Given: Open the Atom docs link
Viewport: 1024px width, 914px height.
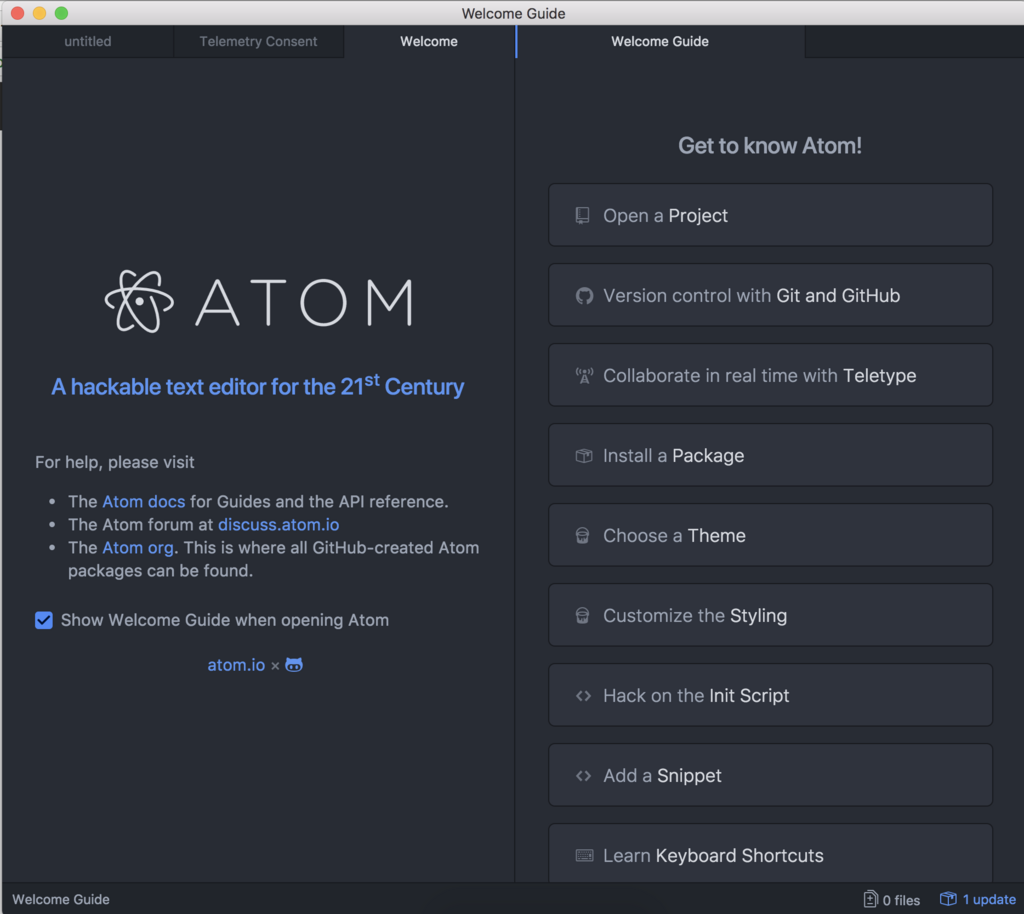Looking at the screenshot, I should (x=144, y=502).
